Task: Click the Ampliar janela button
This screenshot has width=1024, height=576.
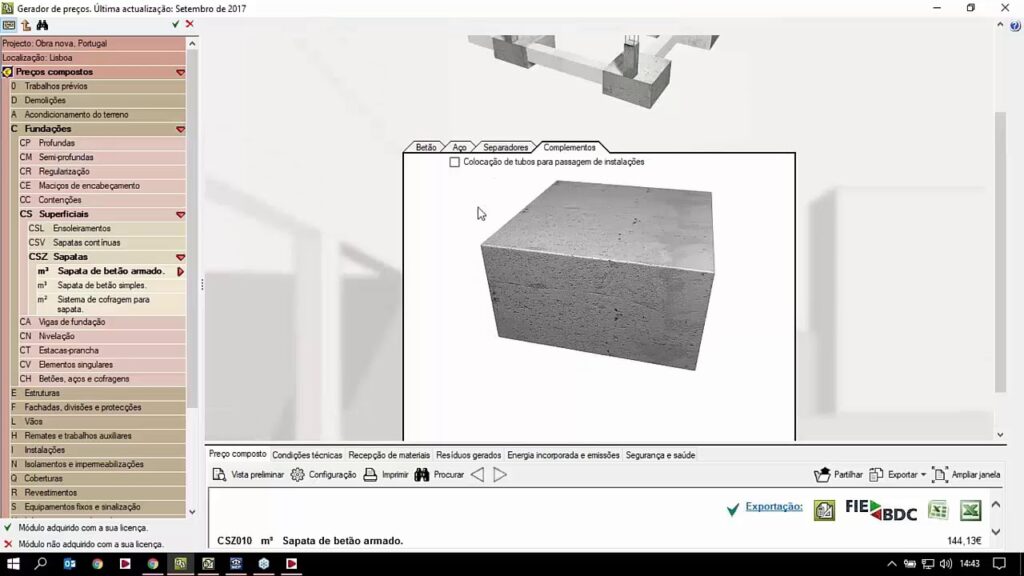Action: tap(965, 475)
